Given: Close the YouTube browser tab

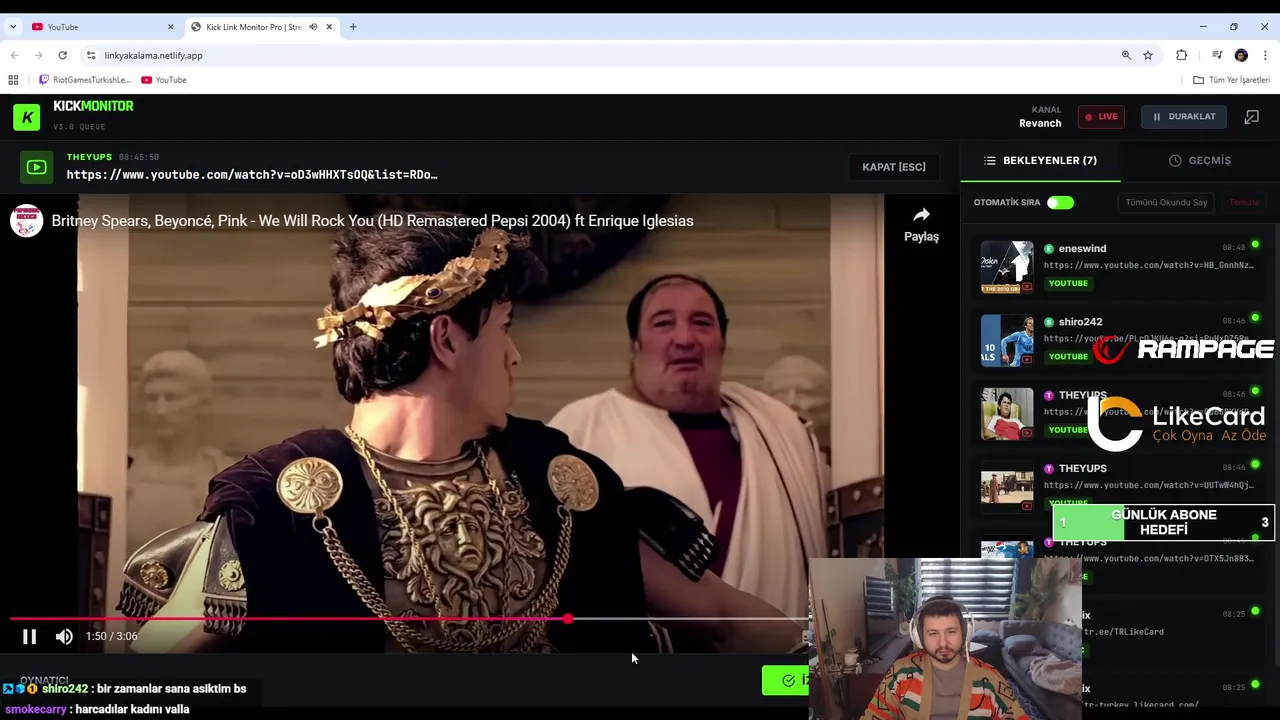Looking at the screenshot, I should pos(170,27).
